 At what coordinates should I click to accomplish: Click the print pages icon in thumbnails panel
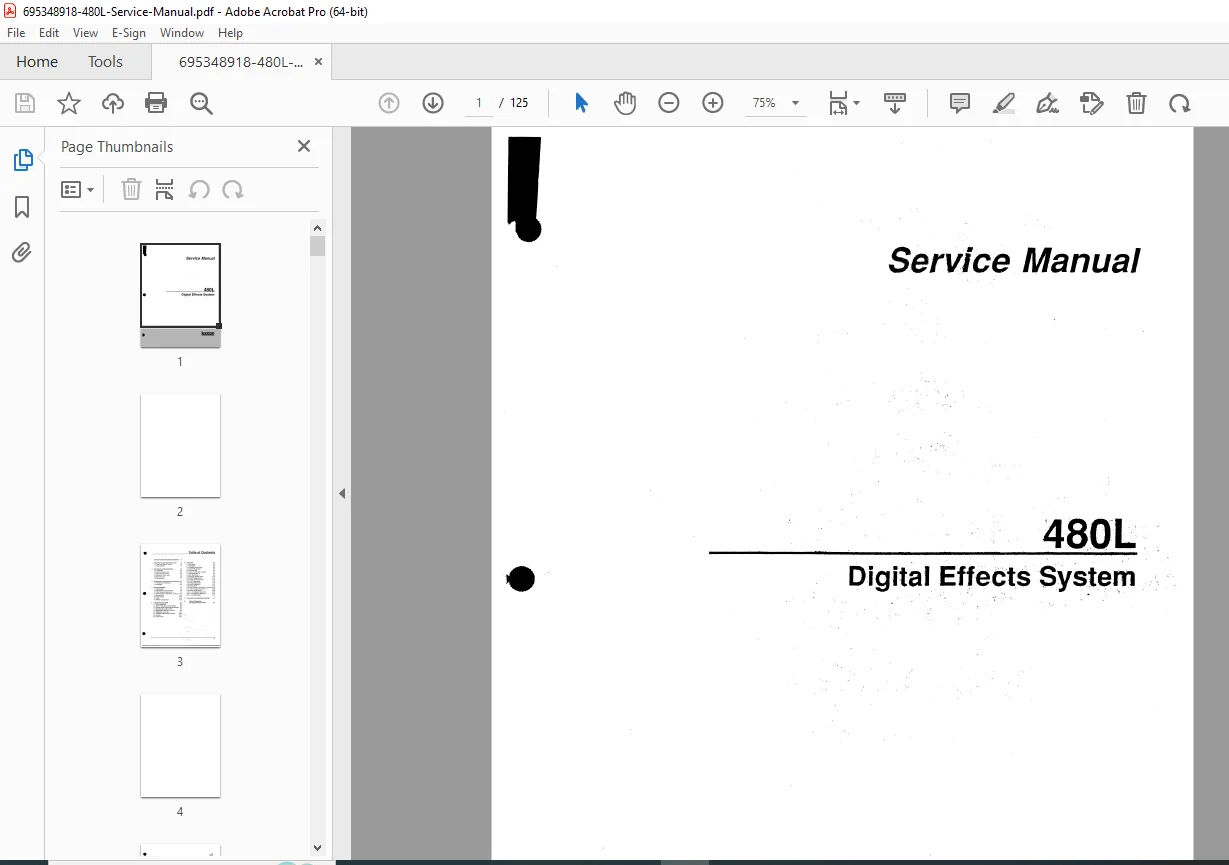tap(165, 189)
